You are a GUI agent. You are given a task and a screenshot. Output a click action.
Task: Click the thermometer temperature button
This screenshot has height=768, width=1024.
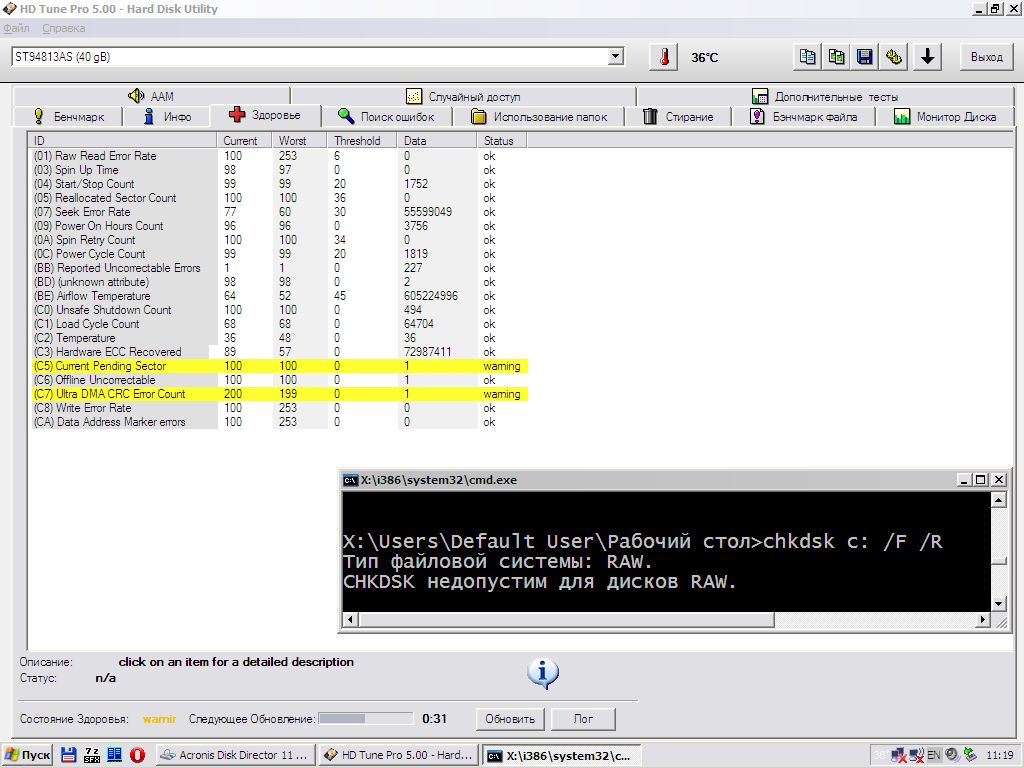664,57
